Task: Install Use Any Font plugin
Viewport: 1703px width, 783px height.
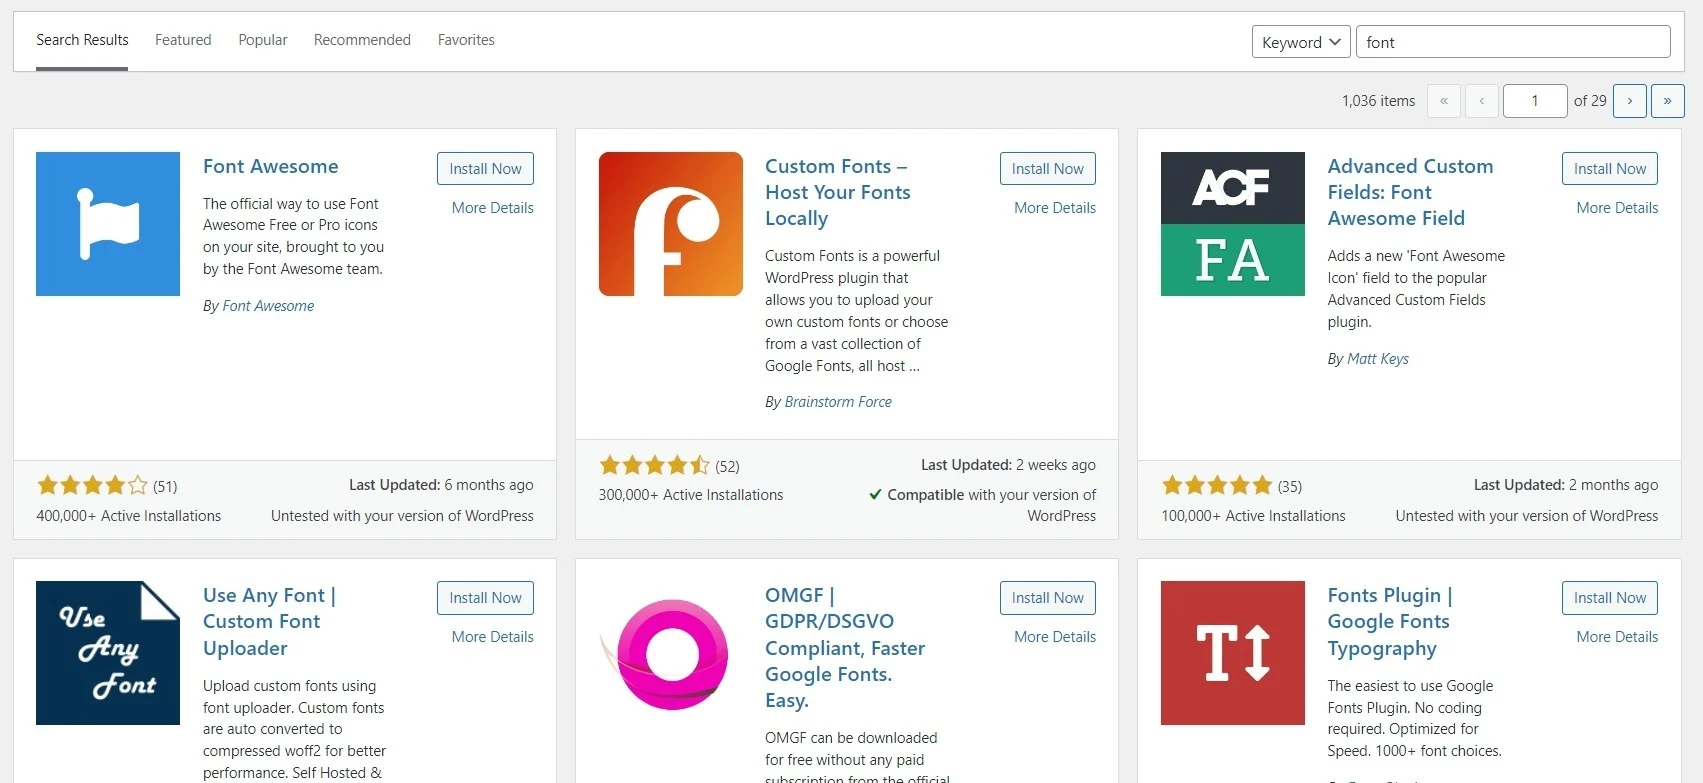Action: point(485,598)
